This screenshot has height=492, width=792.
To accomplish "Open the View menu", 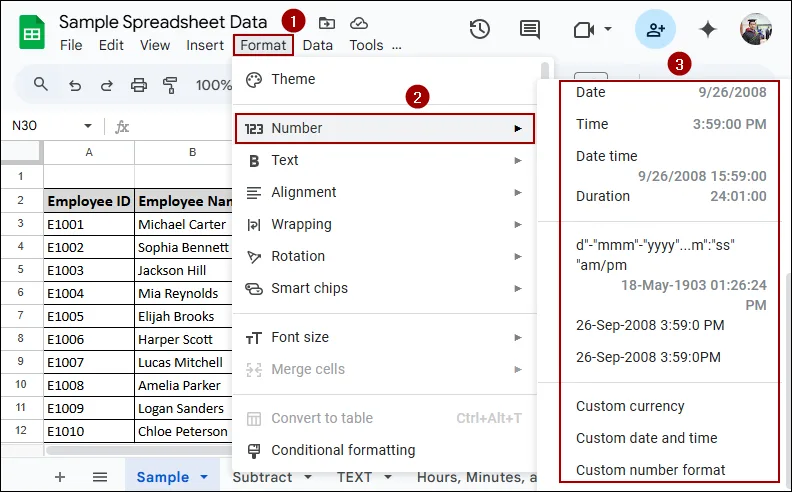I will (x=155, y=45).
